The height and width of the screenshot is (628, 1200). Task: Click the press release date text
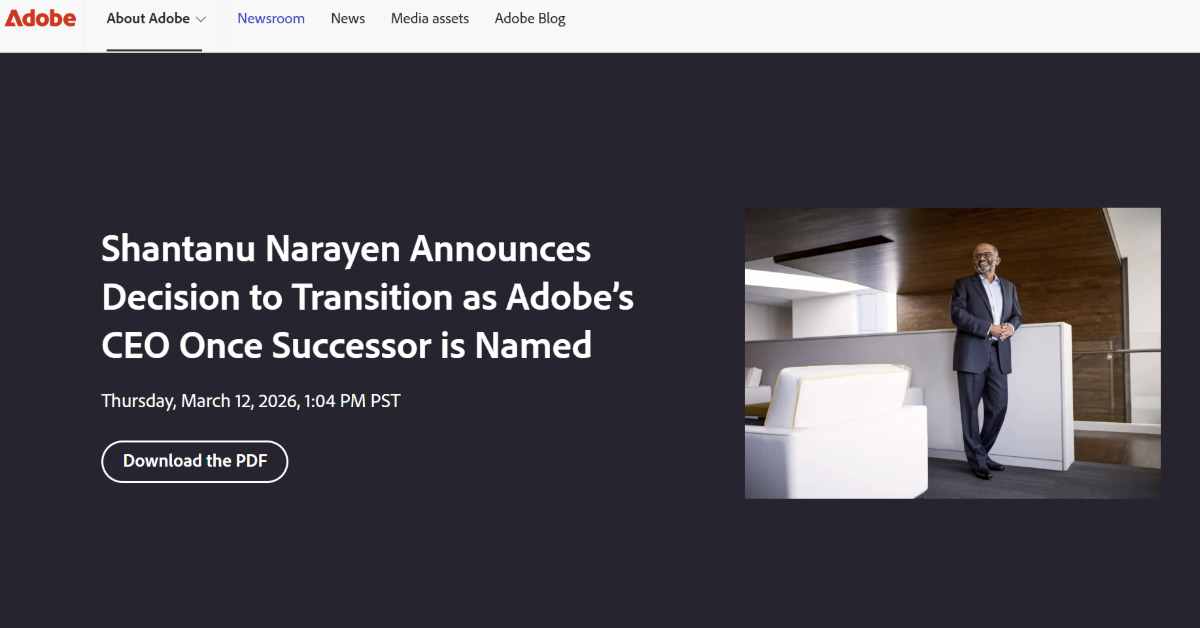point(250,400)
